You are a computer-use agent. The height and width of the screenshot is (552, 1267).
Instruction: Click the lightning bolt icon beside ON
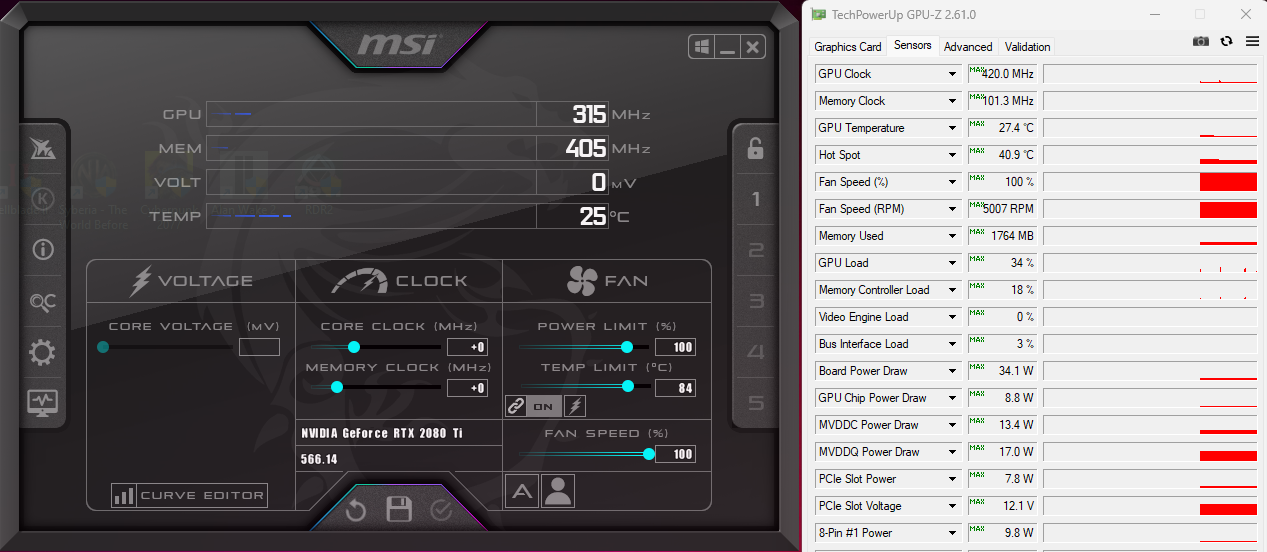(575, 406)
